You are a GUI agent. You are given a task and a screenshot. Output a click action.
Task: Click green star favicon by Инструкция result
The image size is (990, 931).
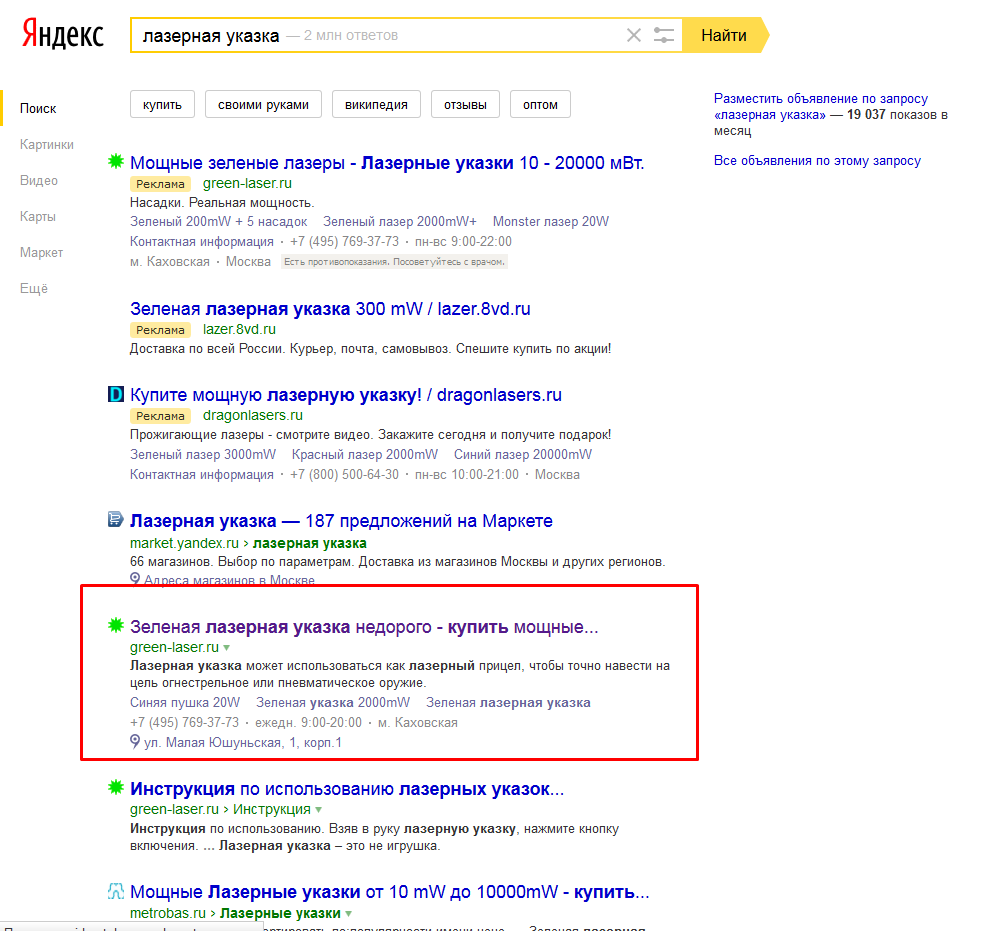tap(116, 787)
